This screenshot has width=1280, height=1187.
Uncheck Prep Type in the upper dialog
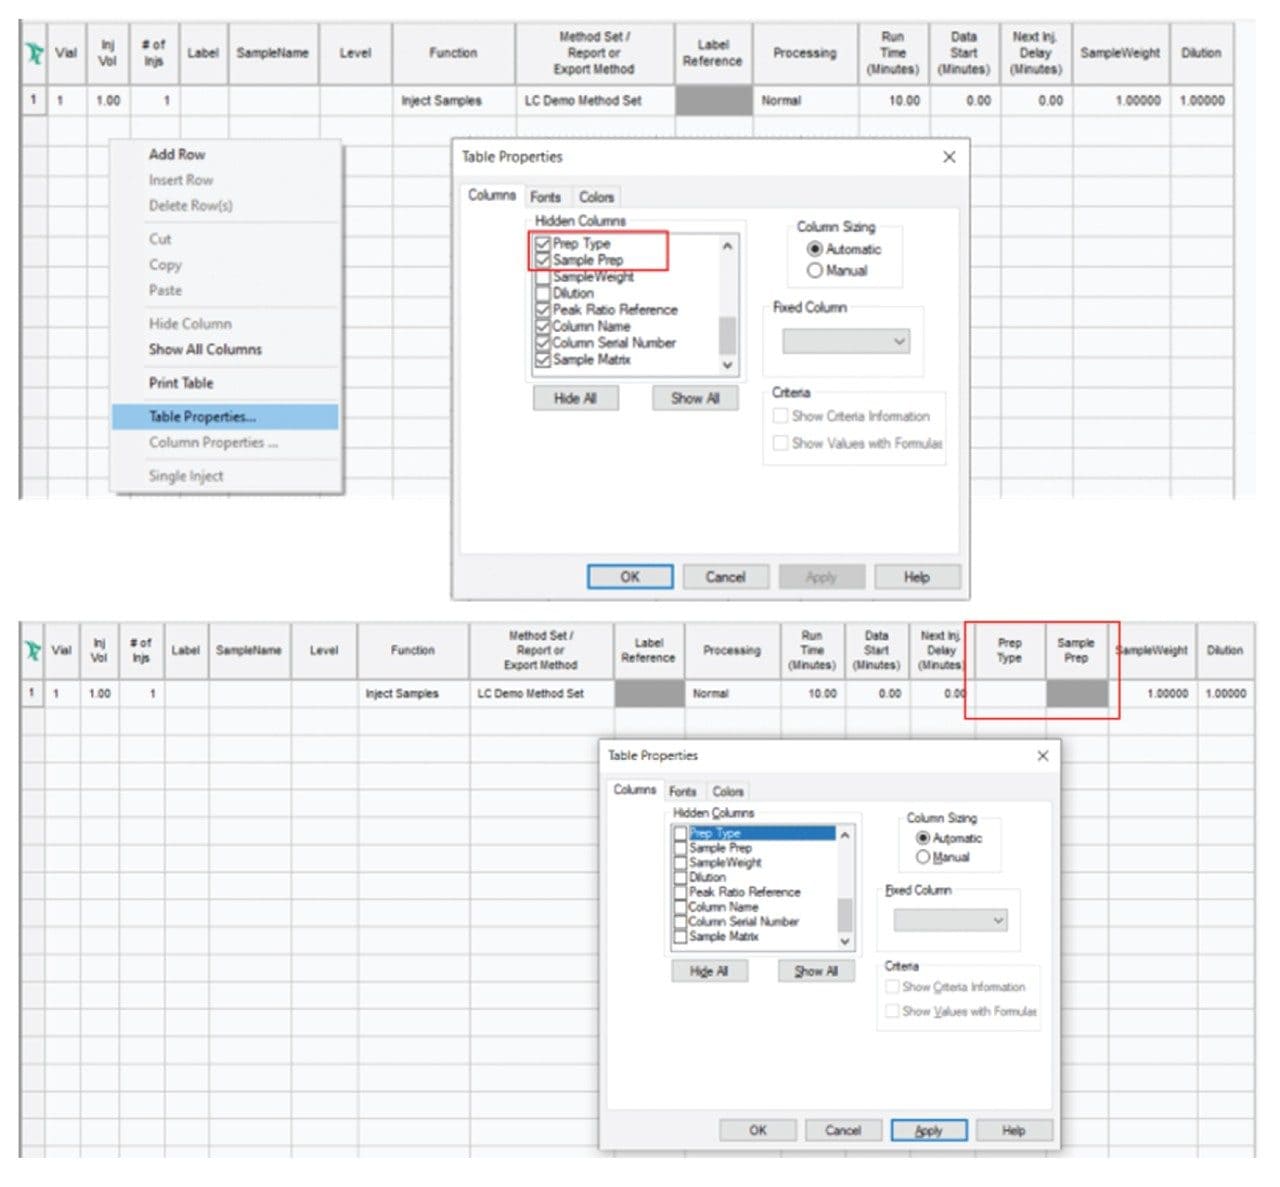pos(543,243)
